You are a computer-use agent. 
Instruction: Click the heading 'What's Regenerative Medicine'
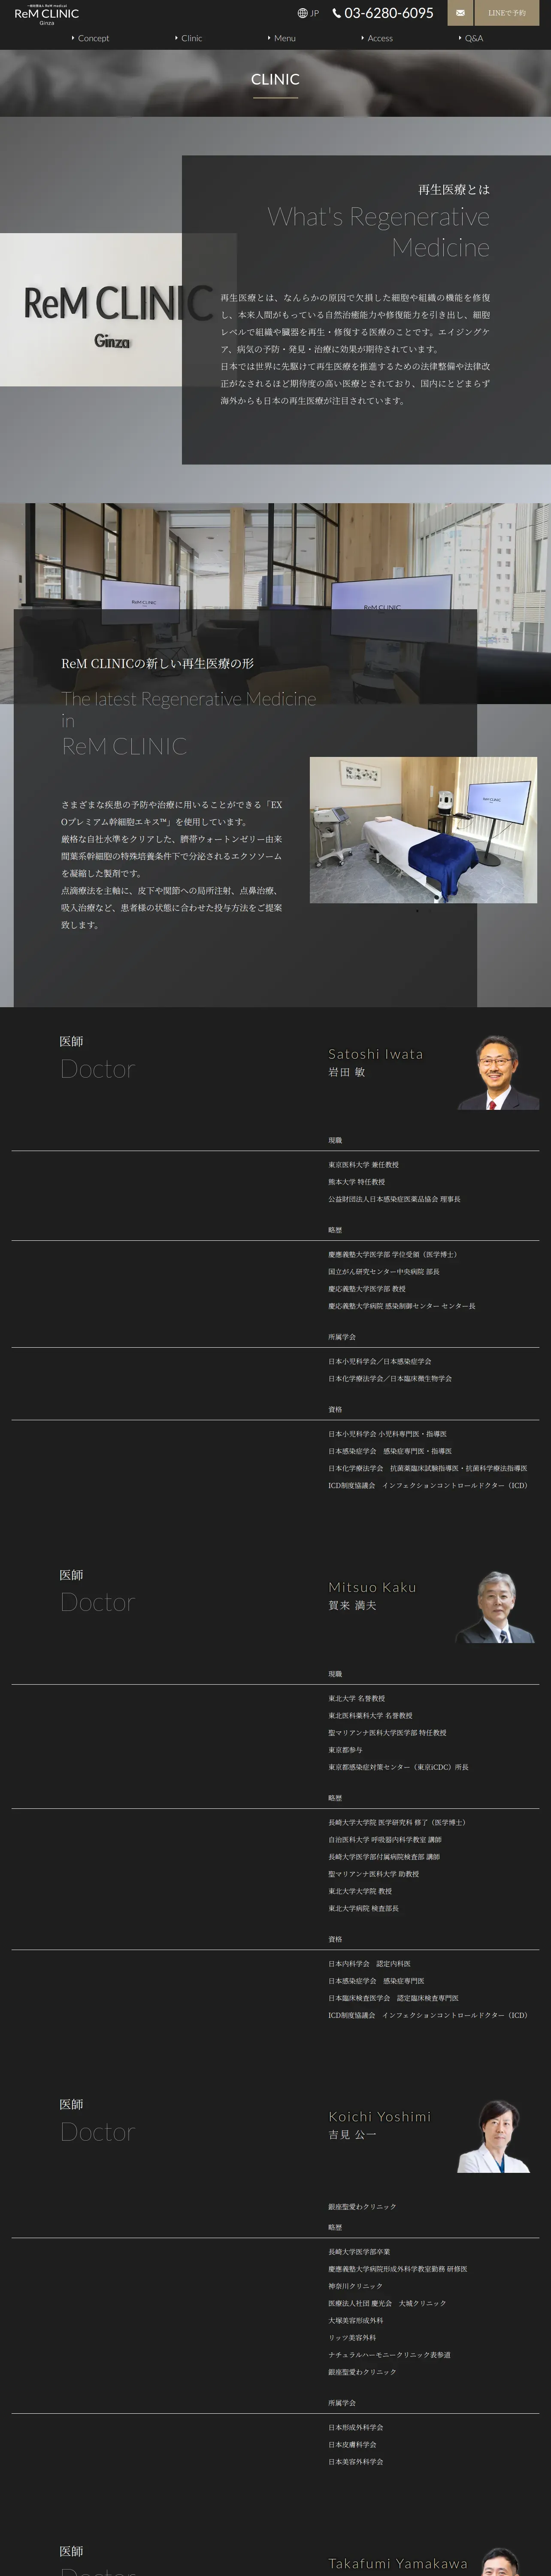click(x=378, y=231)
